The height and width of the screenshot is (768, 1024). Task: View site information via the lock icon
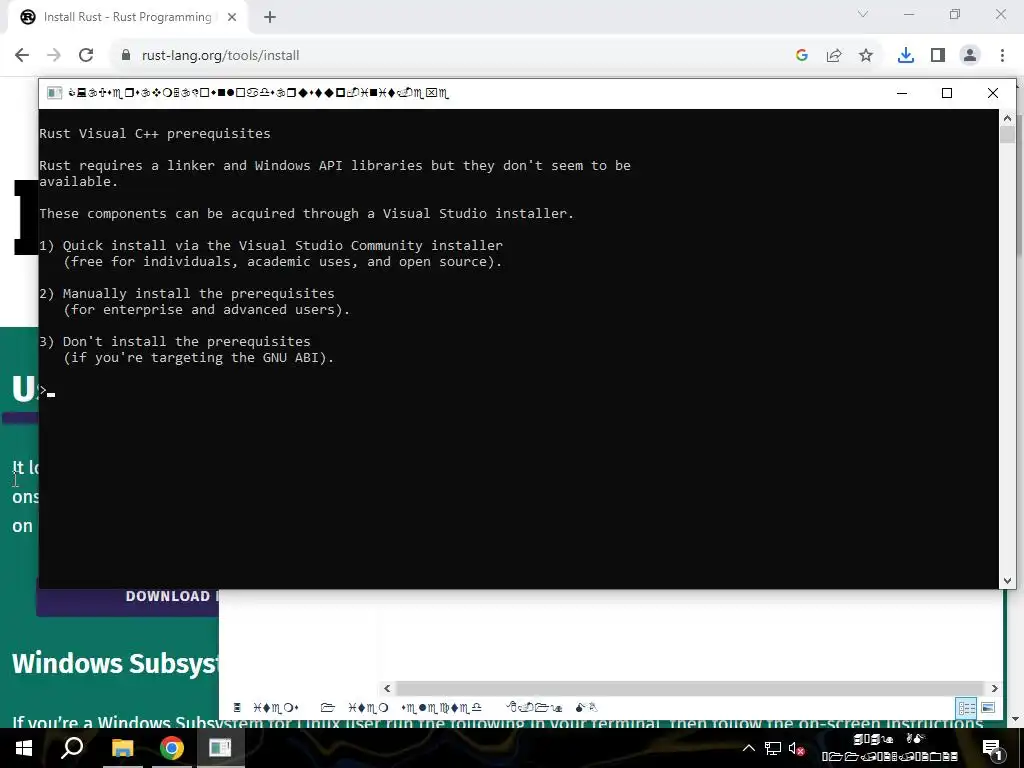click(x=126, y=56)
